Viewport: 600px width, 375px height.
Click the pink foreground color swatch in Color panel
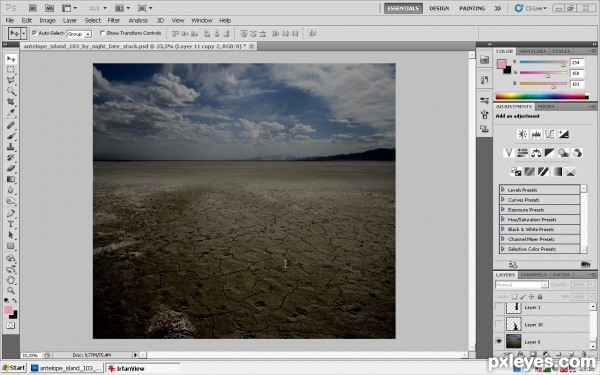501,64
